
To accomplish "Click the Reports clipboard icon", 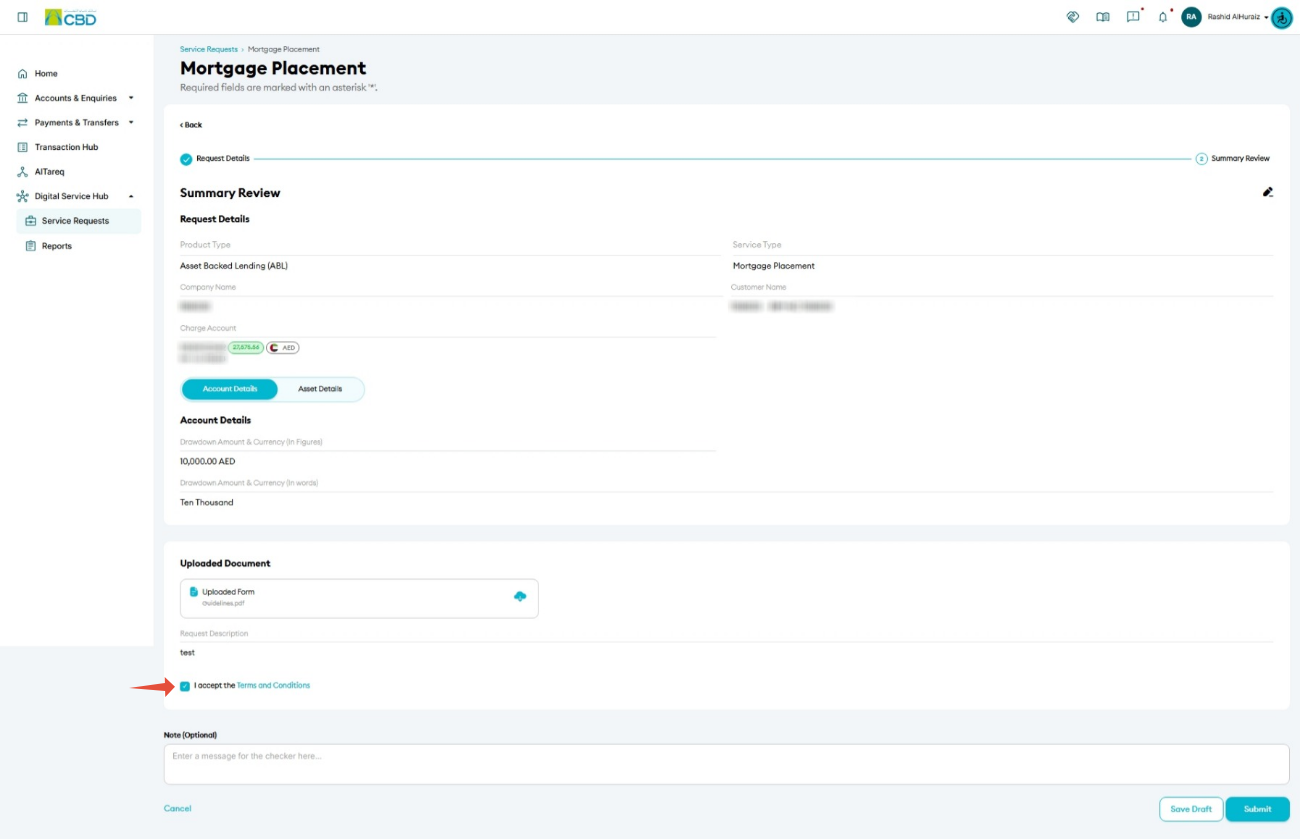I will point(30,246).
